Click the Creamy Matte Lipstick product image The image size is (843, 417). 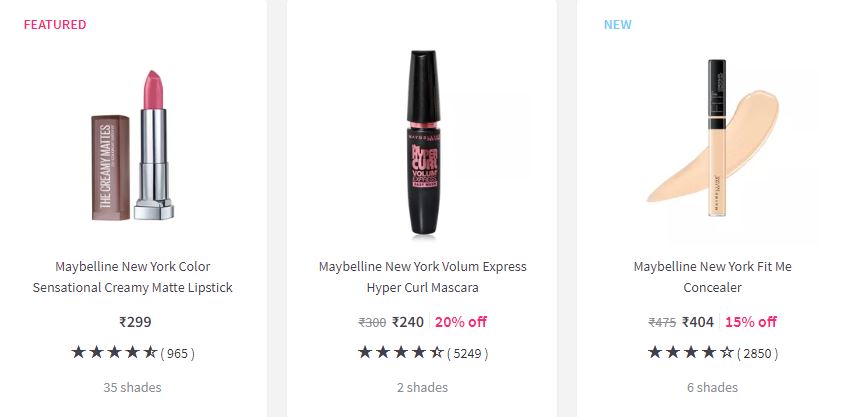132,145
